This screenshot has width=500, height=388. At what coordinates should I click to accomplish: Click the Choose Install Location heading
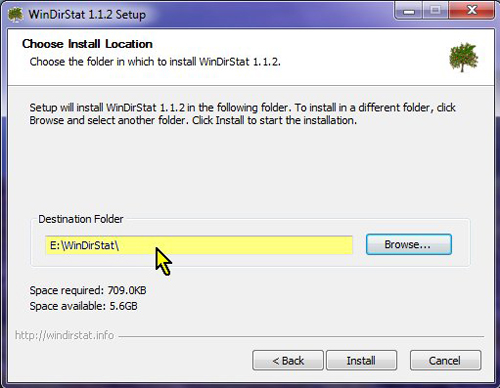[87, 44]
